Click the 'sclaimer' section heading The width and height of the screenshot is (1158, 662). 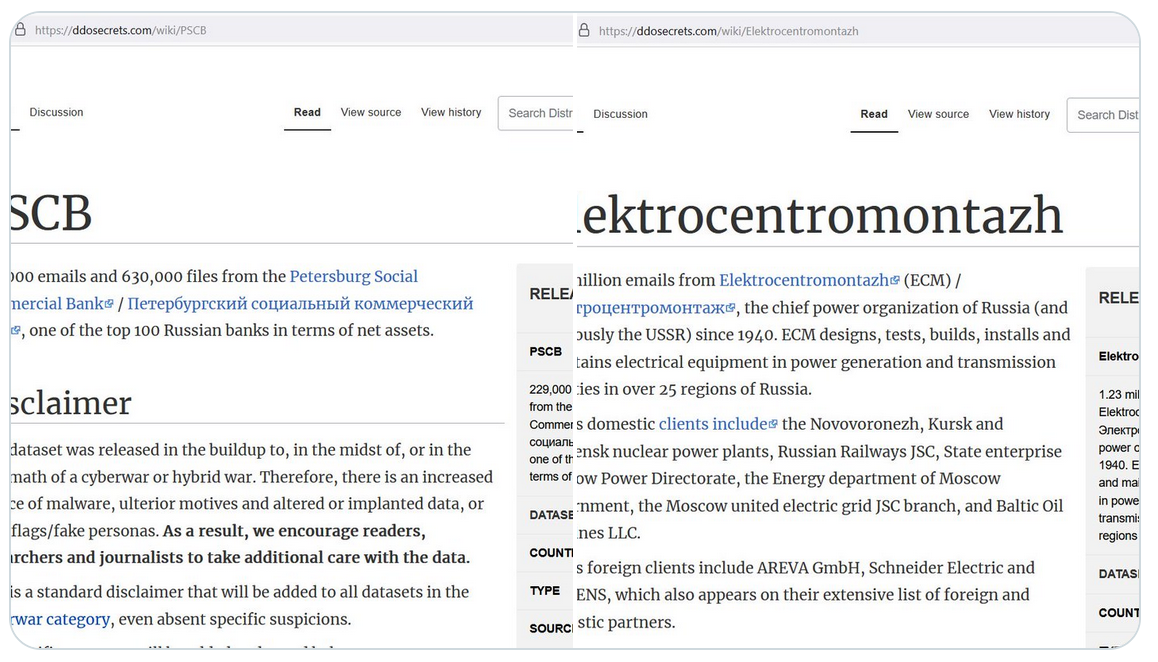pos(71,403)
